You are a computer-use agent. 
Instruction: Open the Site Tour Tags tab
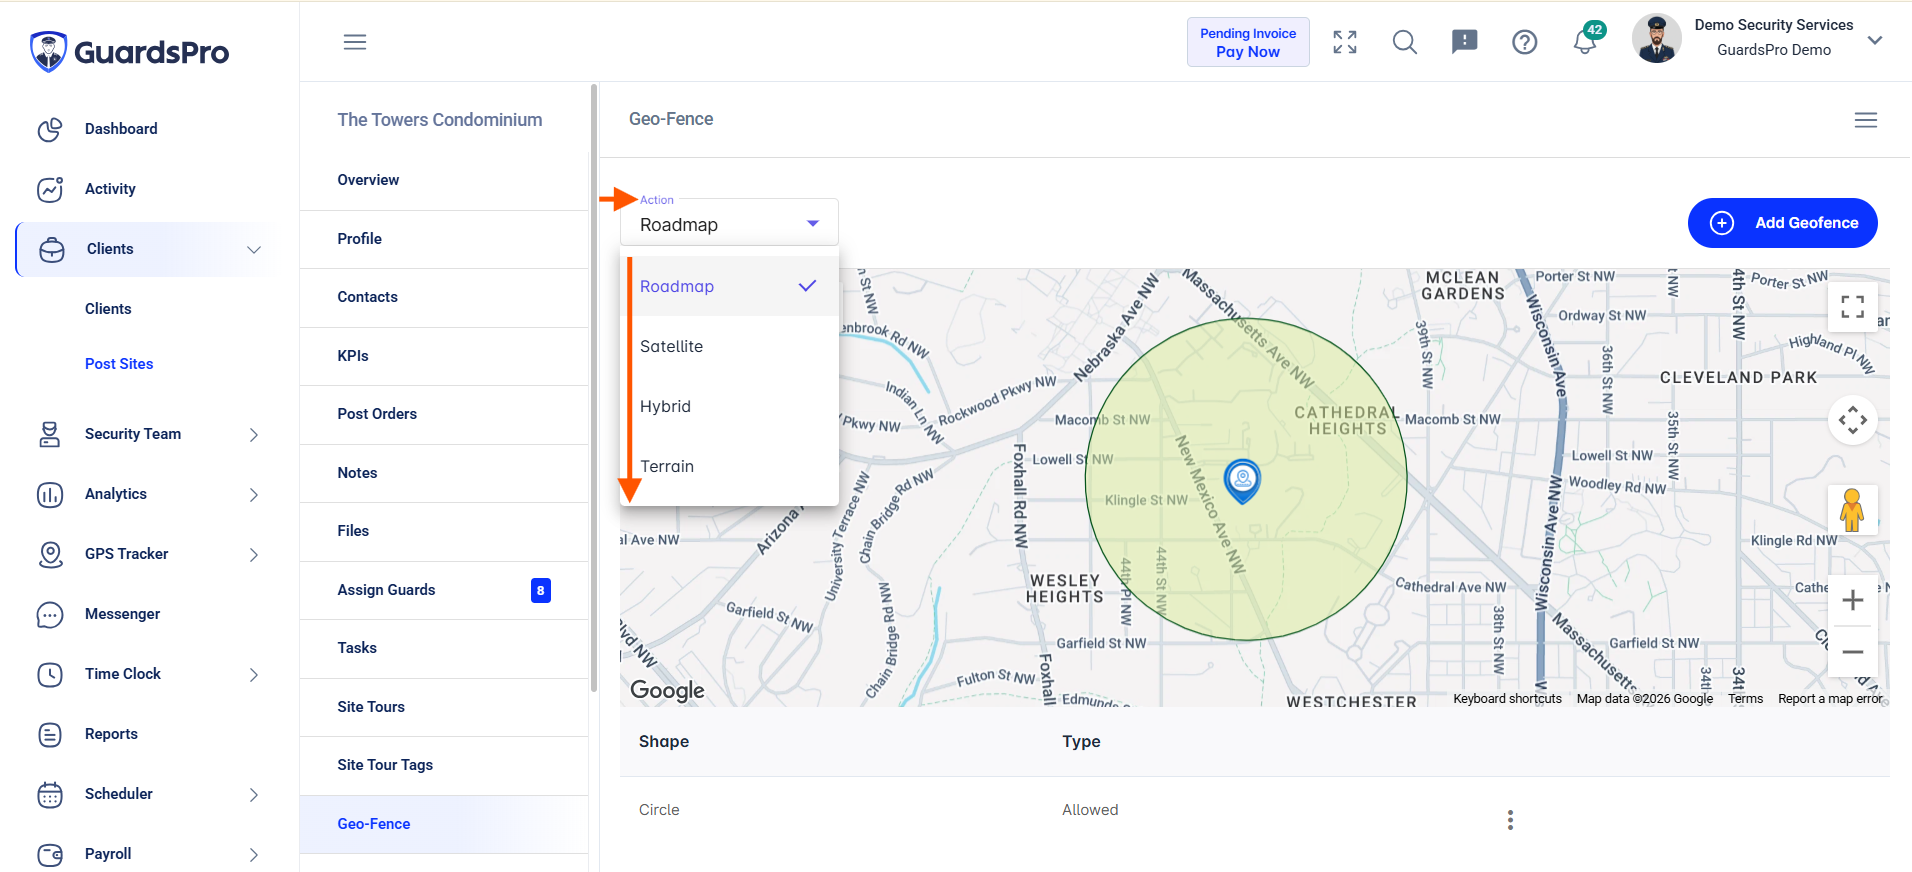444,765
